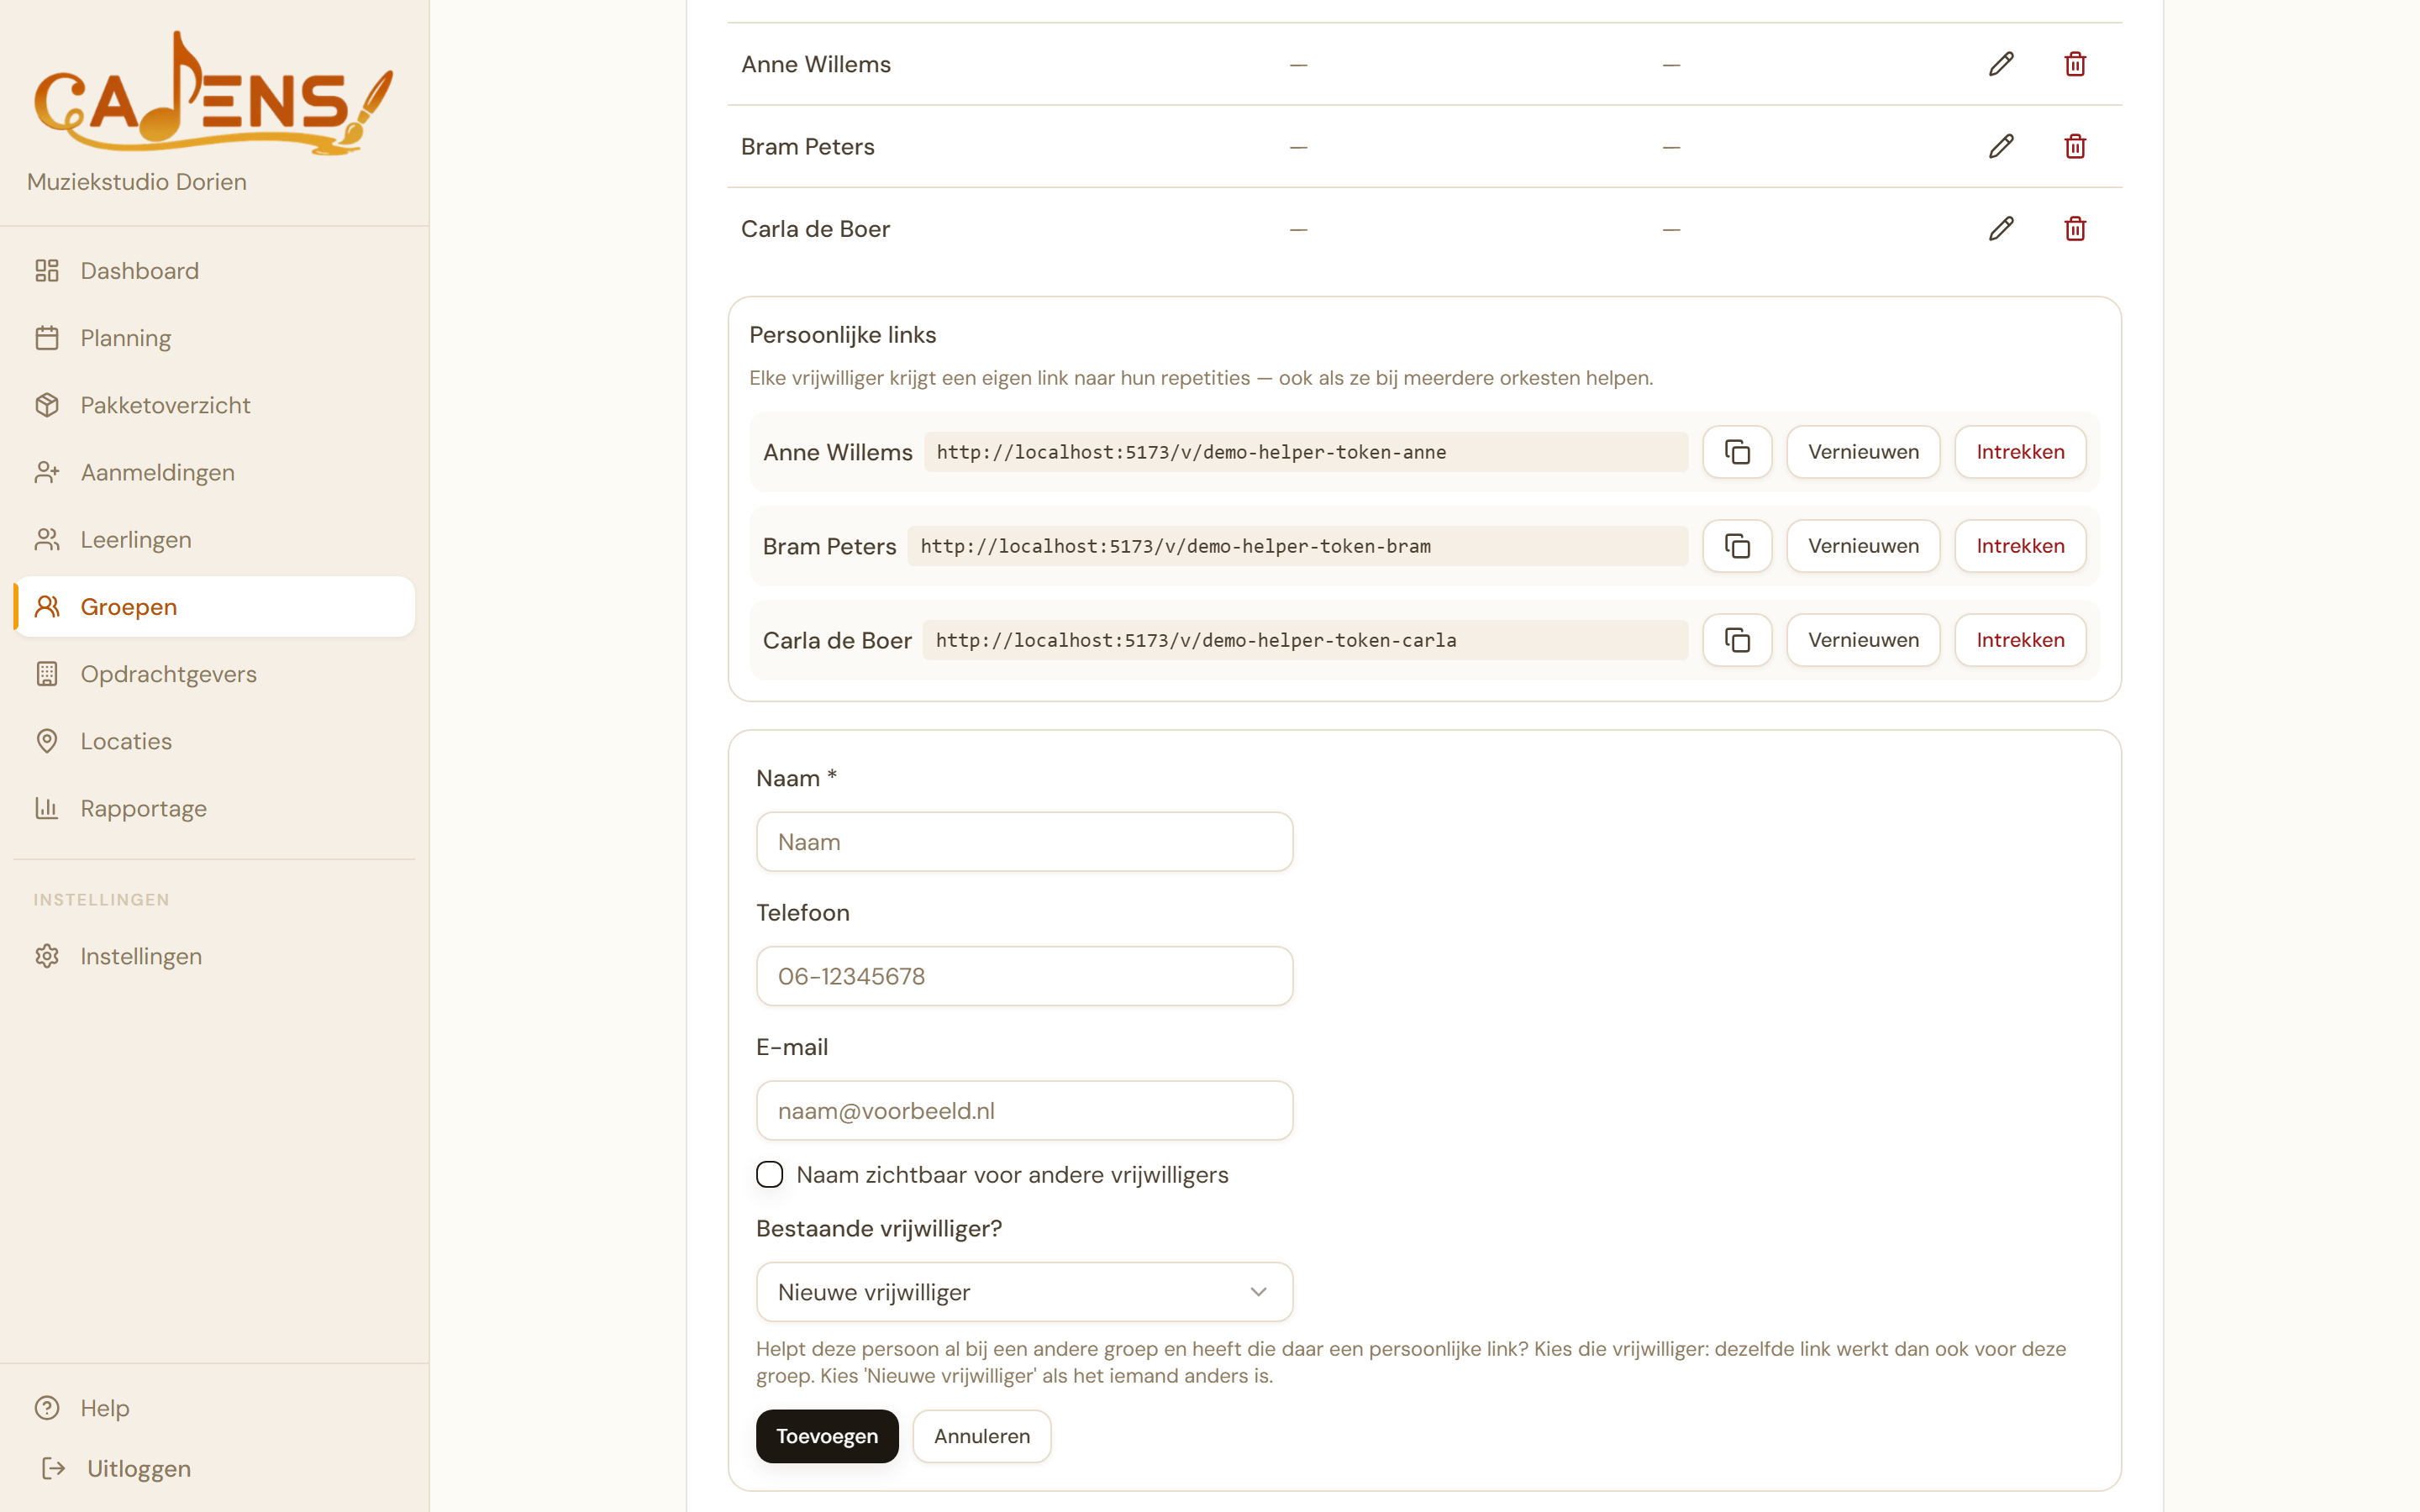Select Groepen sidebar item
This screenshot has height=1512, width=2420.
pyautogui.click(x=215, y=607)
